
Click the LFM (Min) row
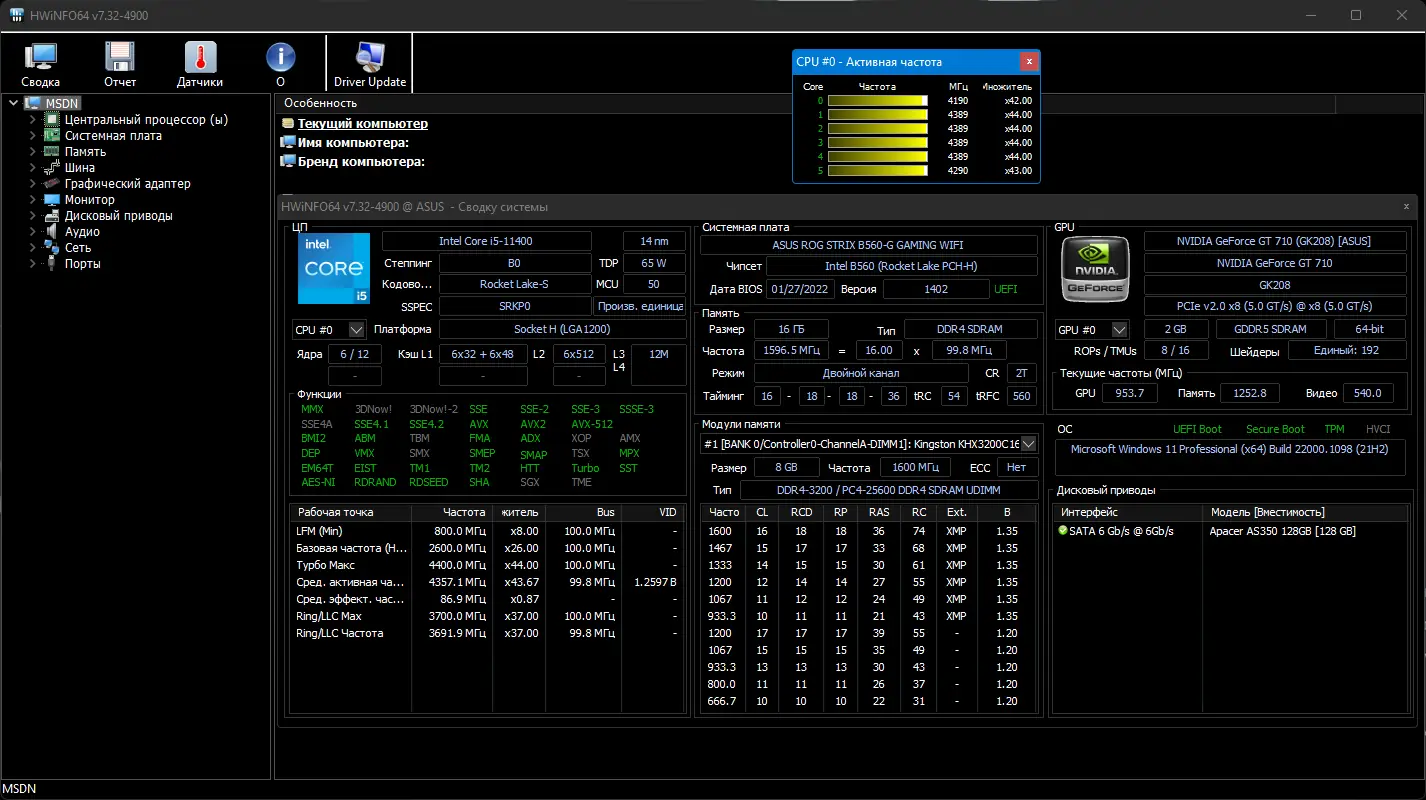487,531
